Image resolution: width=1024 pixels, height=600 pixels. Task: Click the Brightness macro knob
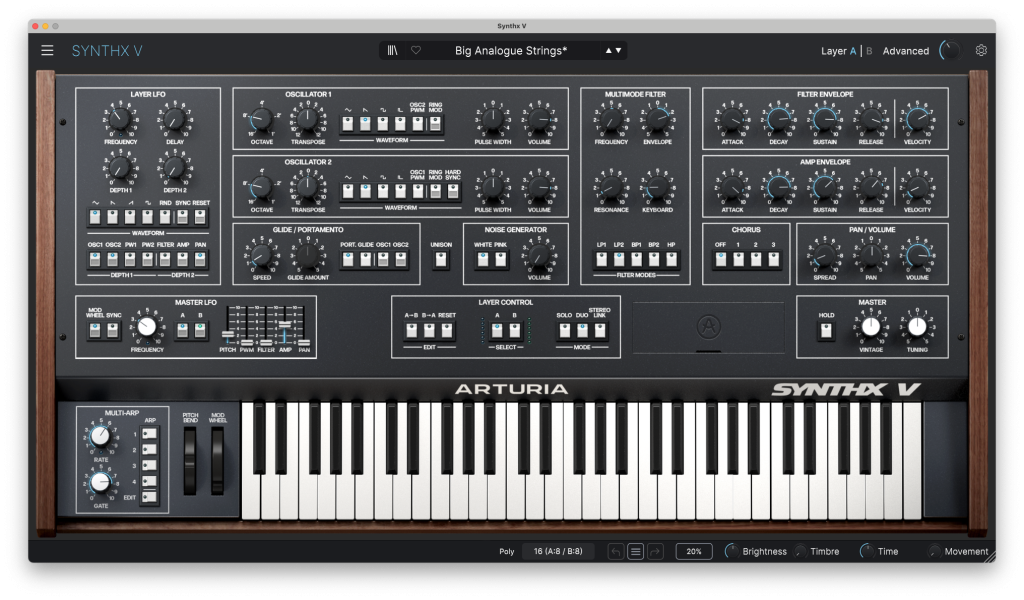732,552
